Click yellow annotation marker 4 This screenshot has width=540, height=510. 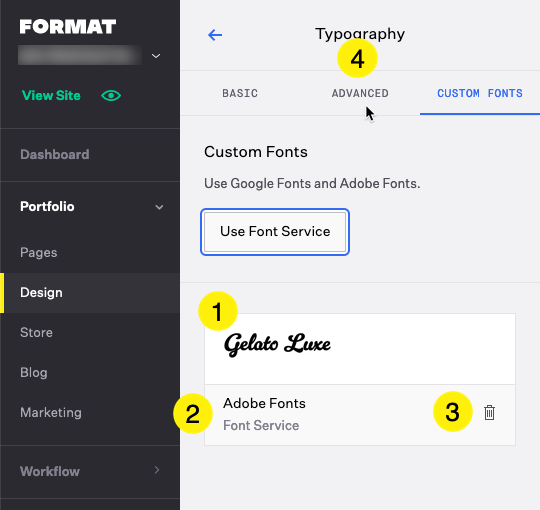(x=357, y=58)
